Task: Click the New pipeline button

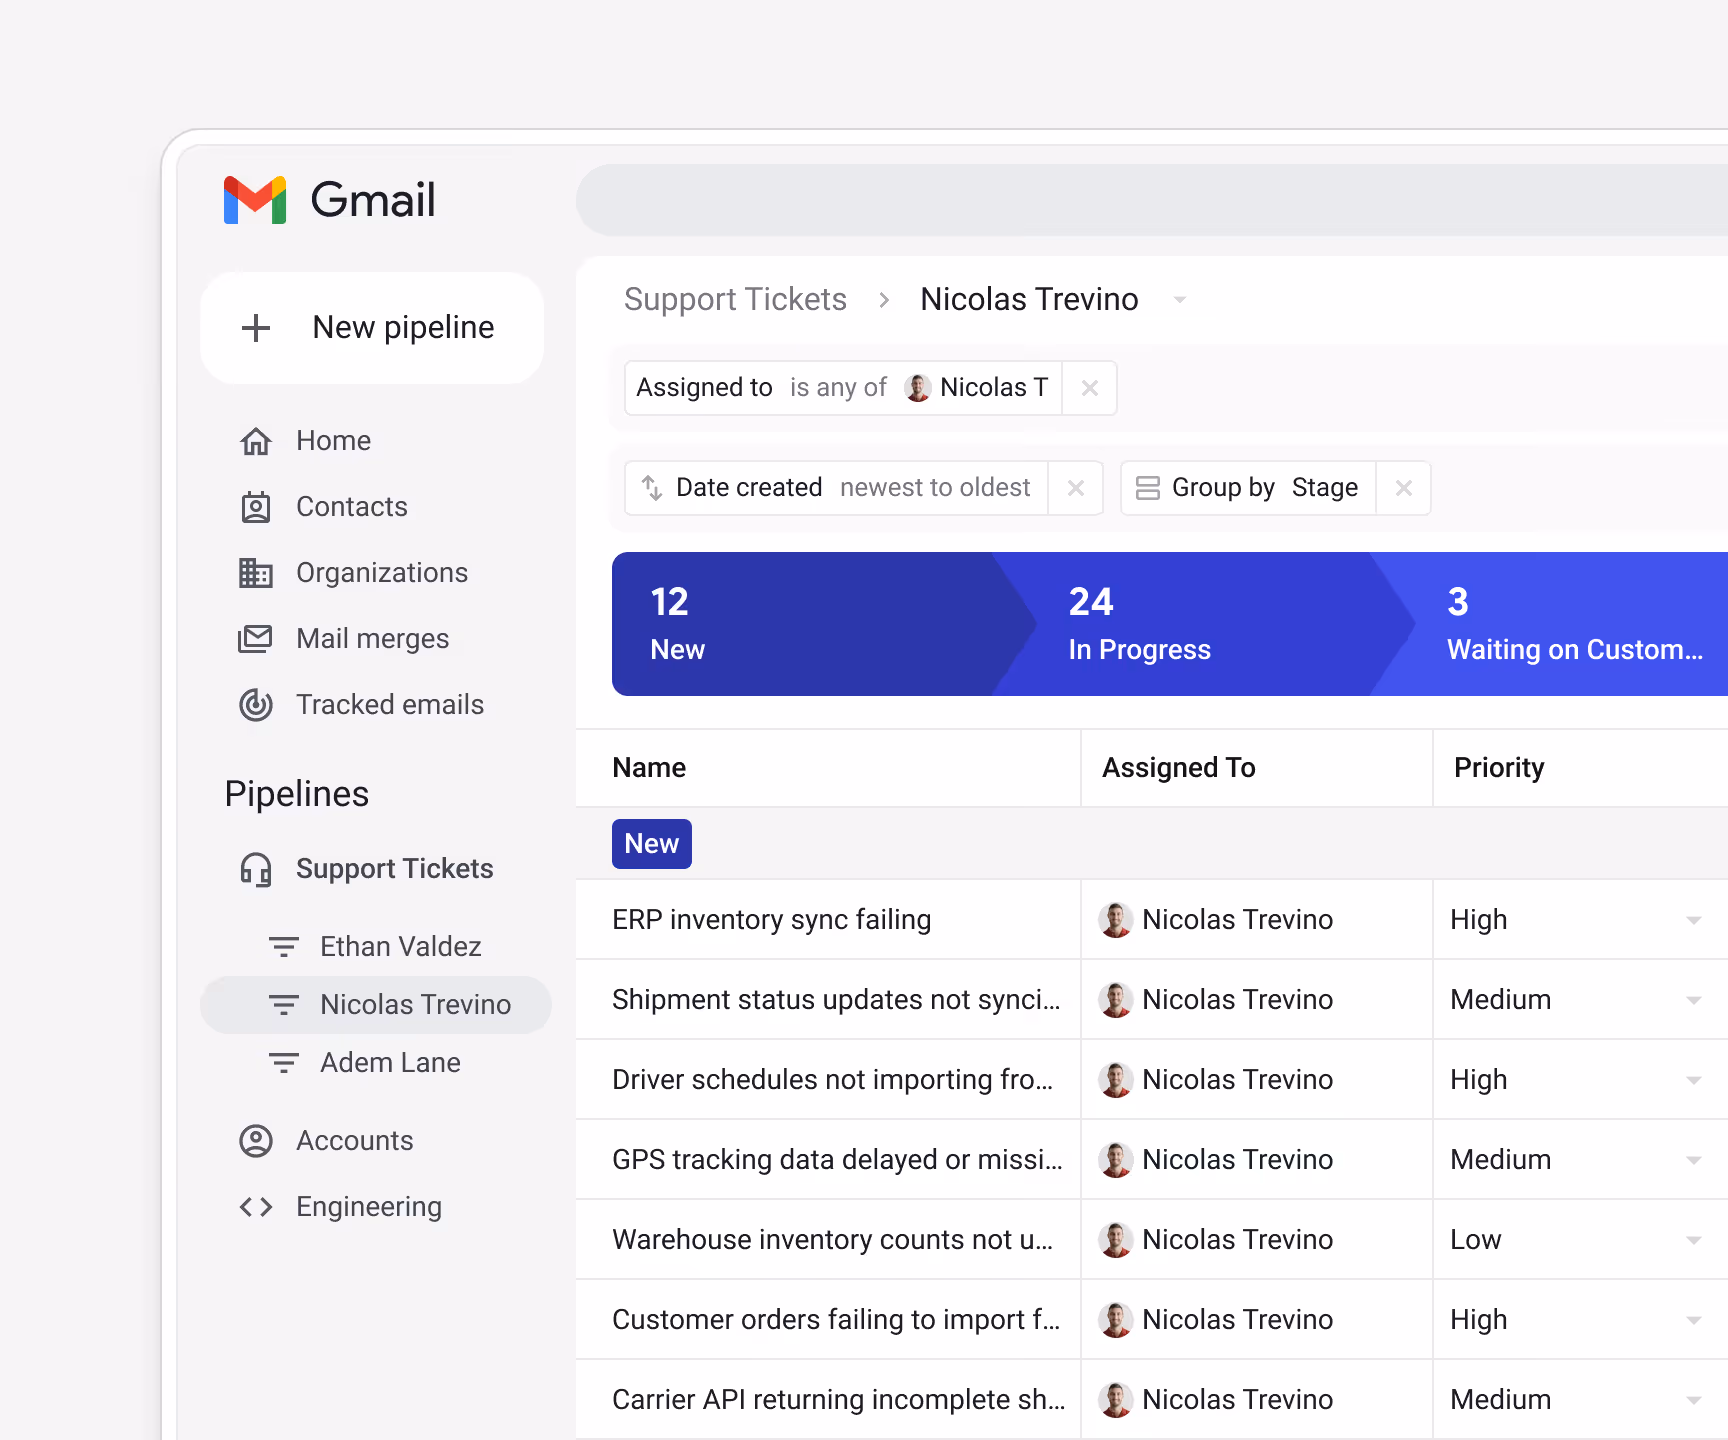Action: pyautogui.click(x=372, y=328)
